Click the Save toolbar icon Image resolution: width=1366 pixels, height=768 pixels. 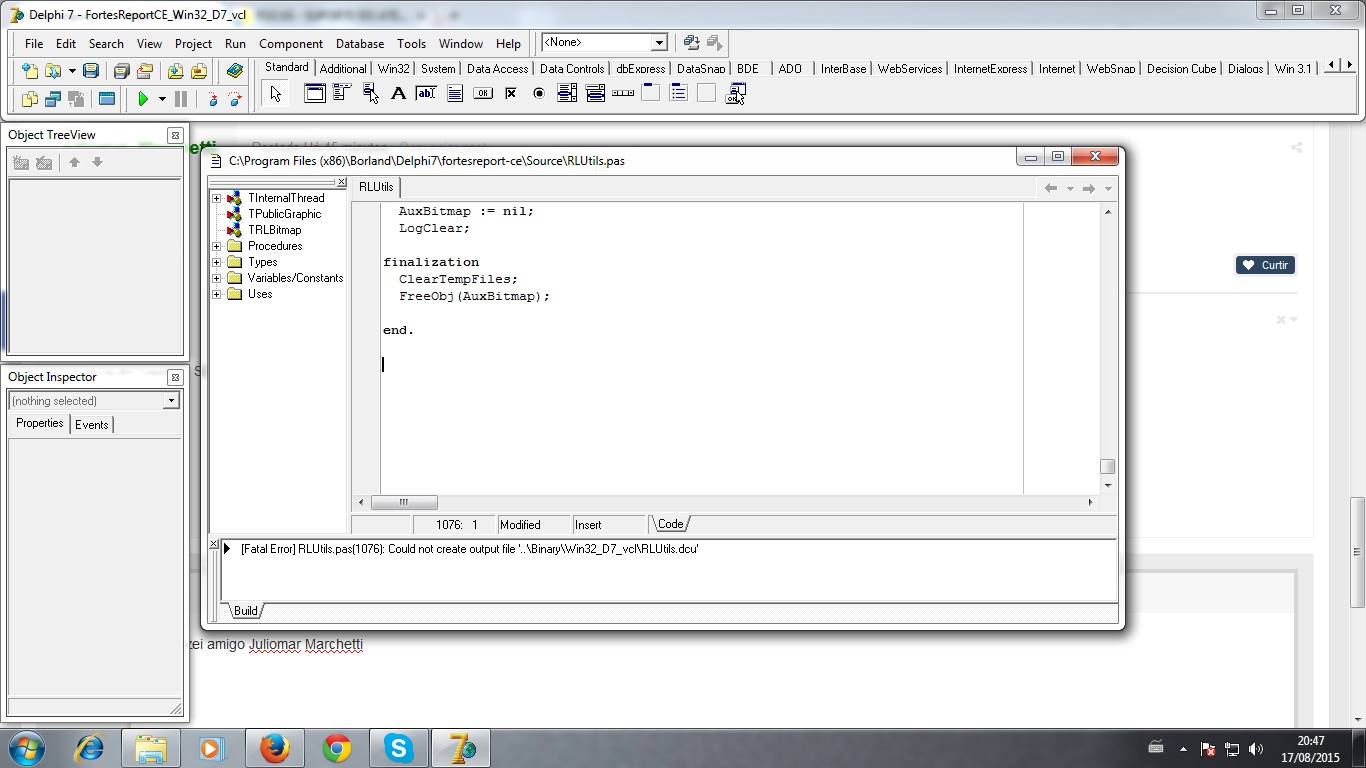[91, 71]
